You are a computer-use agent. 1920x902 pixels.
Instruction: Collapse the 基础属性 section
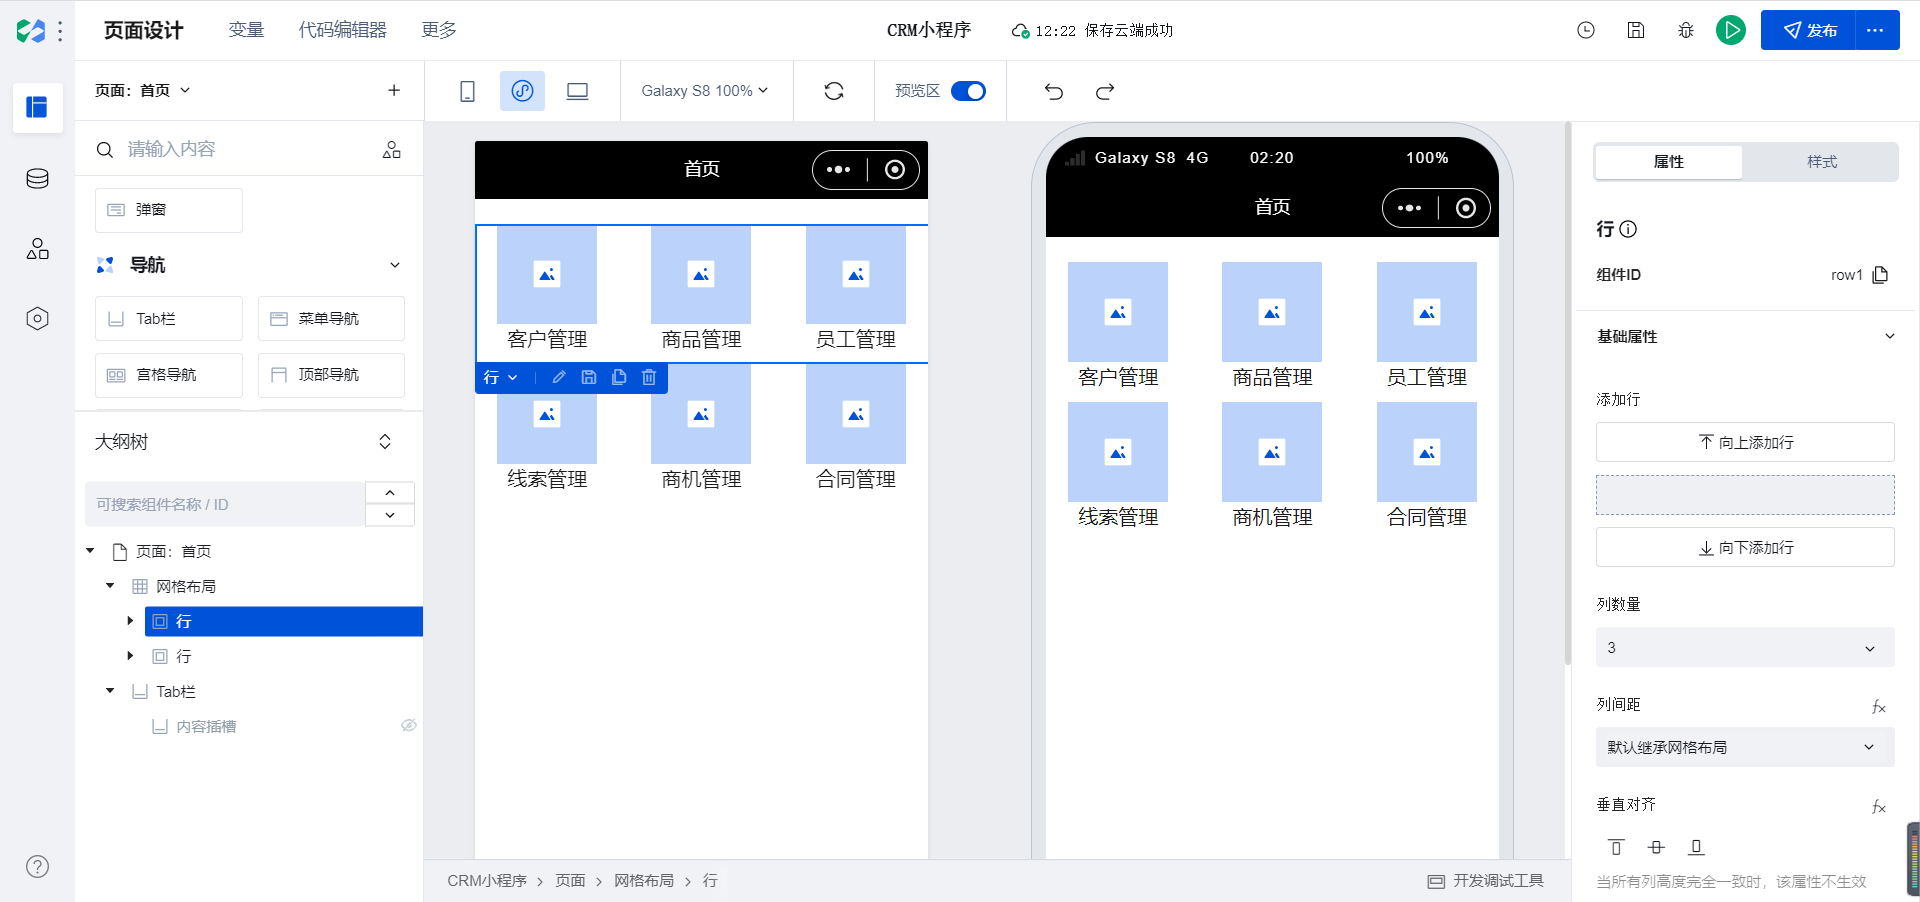point(1890,337)
